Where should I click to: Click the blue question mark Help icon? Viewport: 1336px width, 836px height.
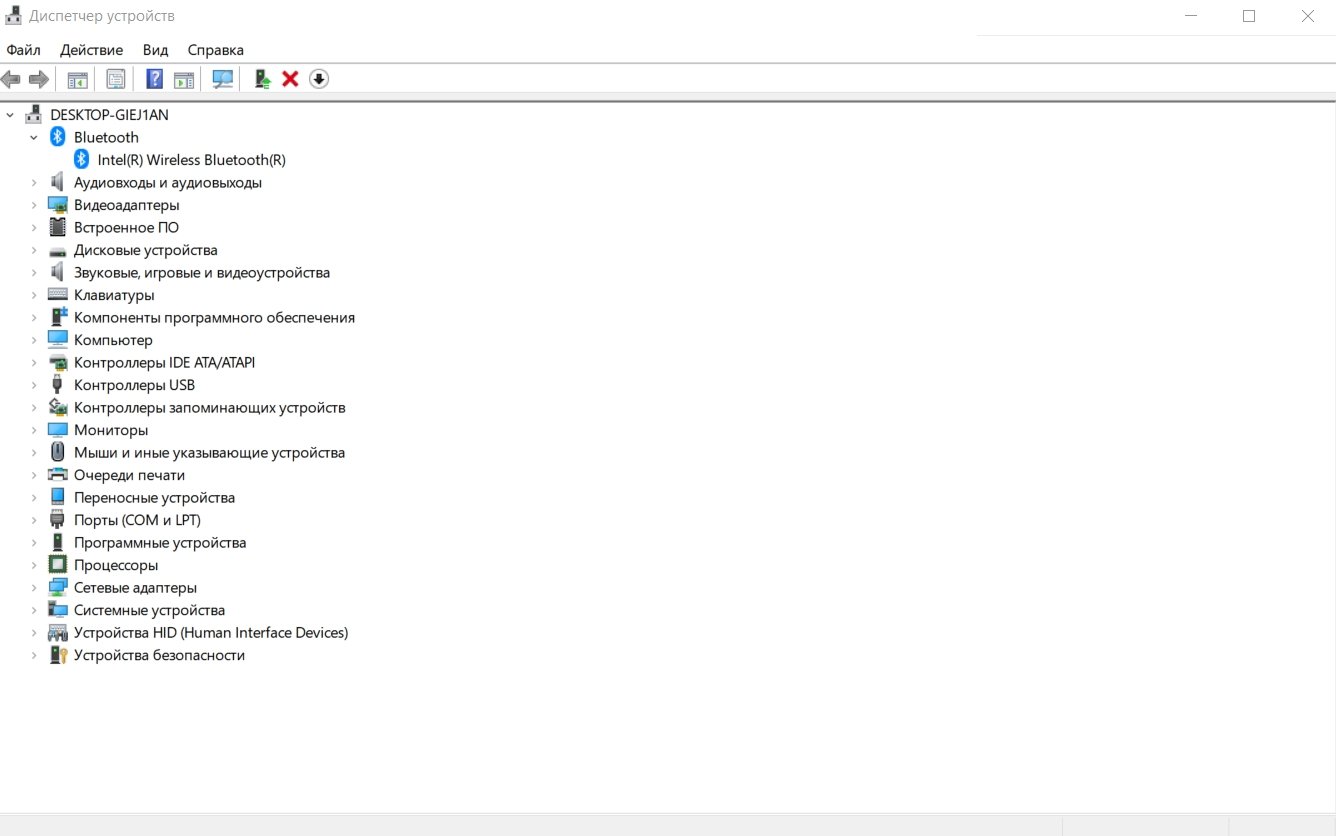[155, 79]
